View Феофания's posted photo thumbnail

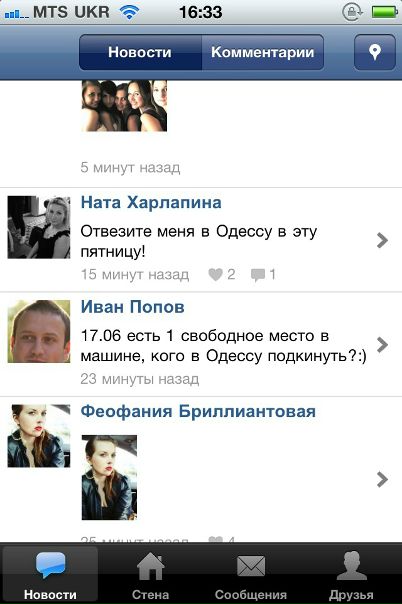pos(109,477)
